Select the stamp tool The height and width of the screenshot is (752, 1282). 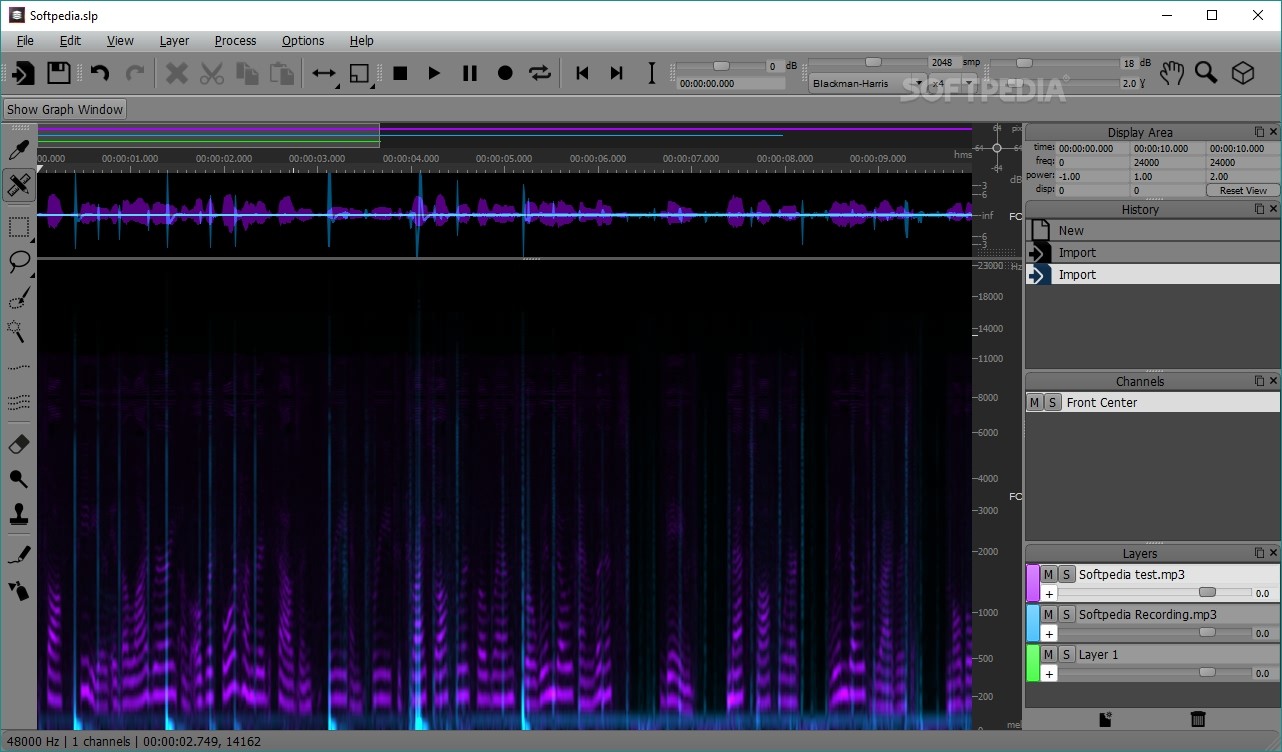(x=18, y=515)
